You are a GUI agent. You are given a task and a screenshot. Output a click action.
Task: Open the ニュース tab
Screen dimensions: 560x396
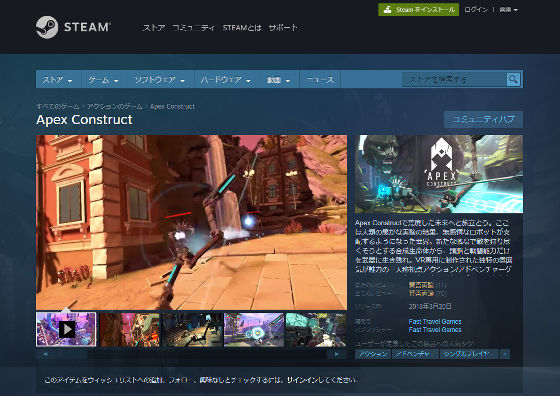320,80
